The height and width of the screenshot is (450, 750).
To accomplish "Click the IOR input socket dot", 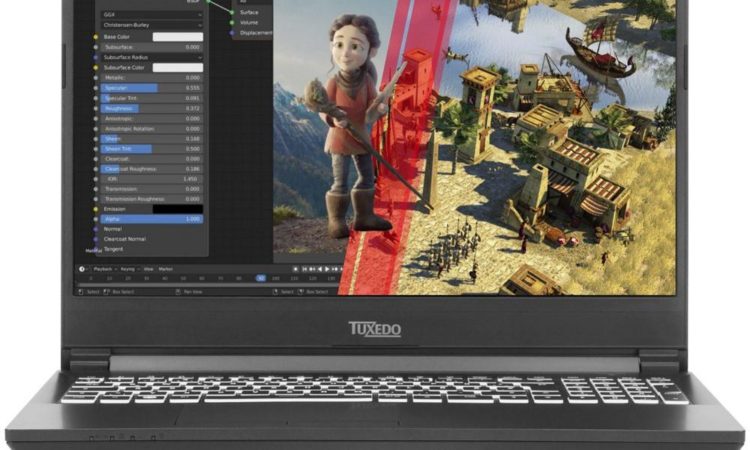I will (x=96, y=179).
